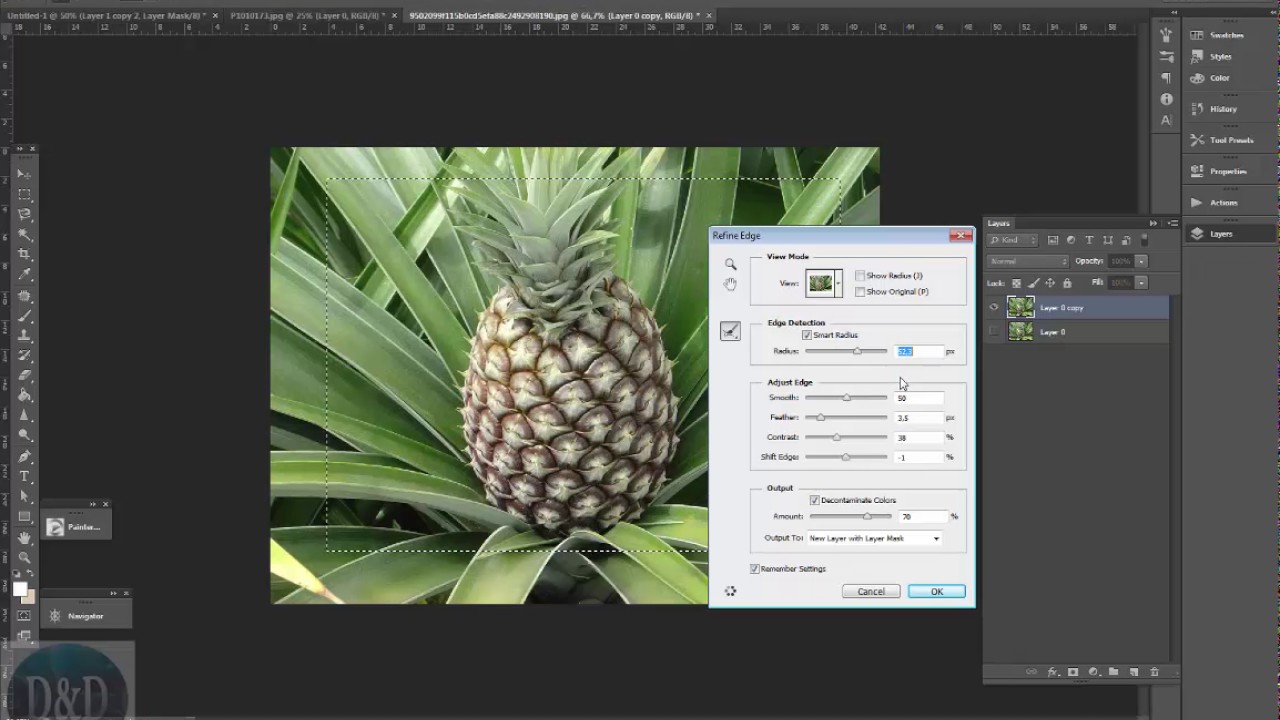This screenshot has width=1280, height=720.
Task: Open the View mode thumbnail dropdown
Action: click(838, 284)
